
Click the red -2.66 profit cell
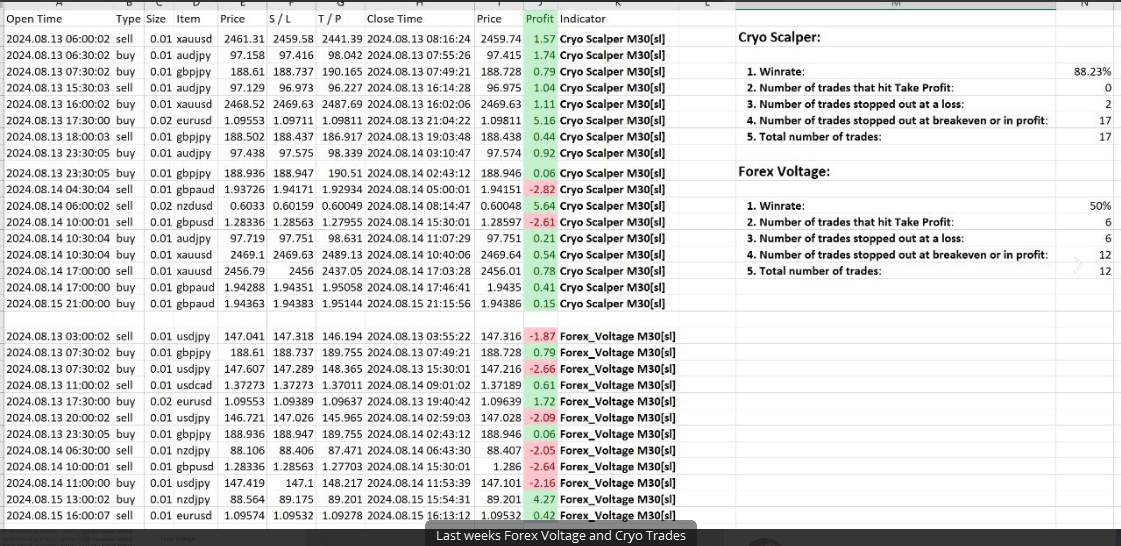click(x=540, y=369)
